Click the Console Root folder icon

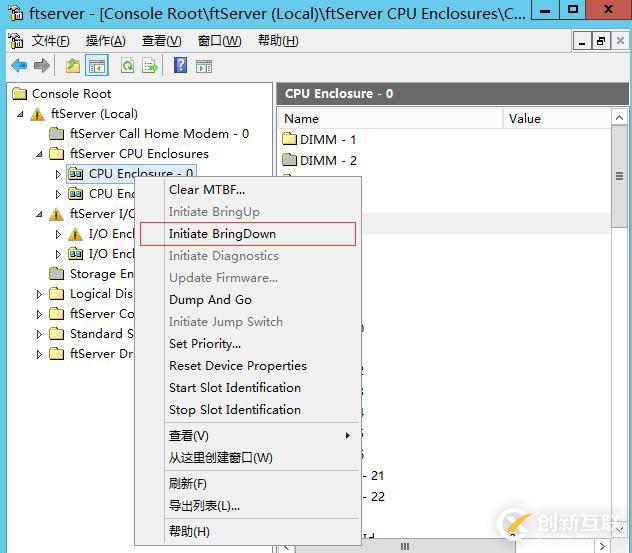tap(19, 94)
